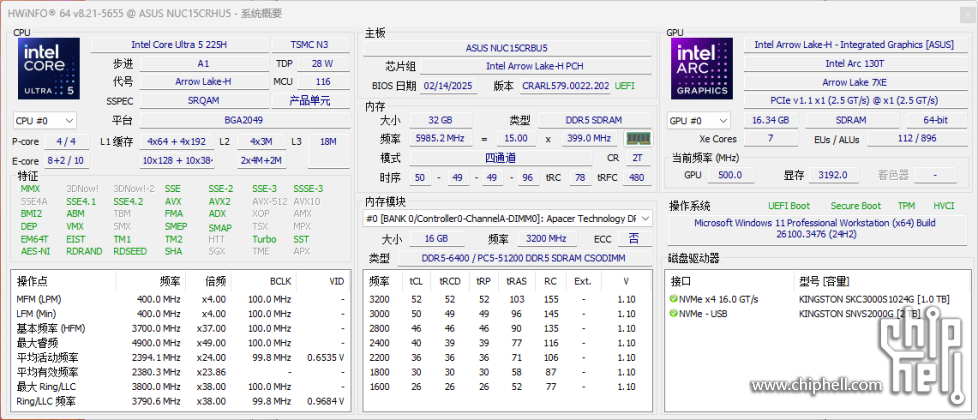Click the MCU value 116

[x=323, y=82]
